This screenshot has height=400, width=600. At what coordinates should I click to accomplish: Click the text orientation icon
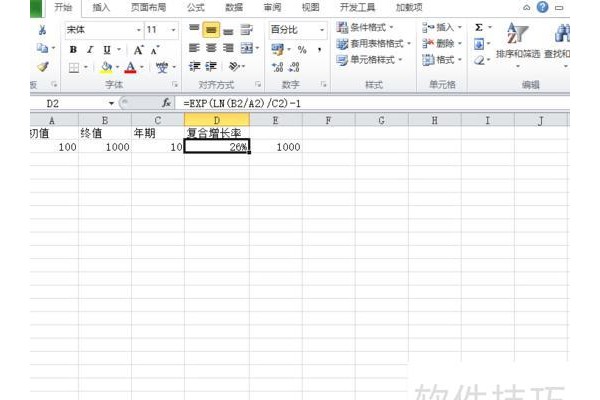click(233, 67)
